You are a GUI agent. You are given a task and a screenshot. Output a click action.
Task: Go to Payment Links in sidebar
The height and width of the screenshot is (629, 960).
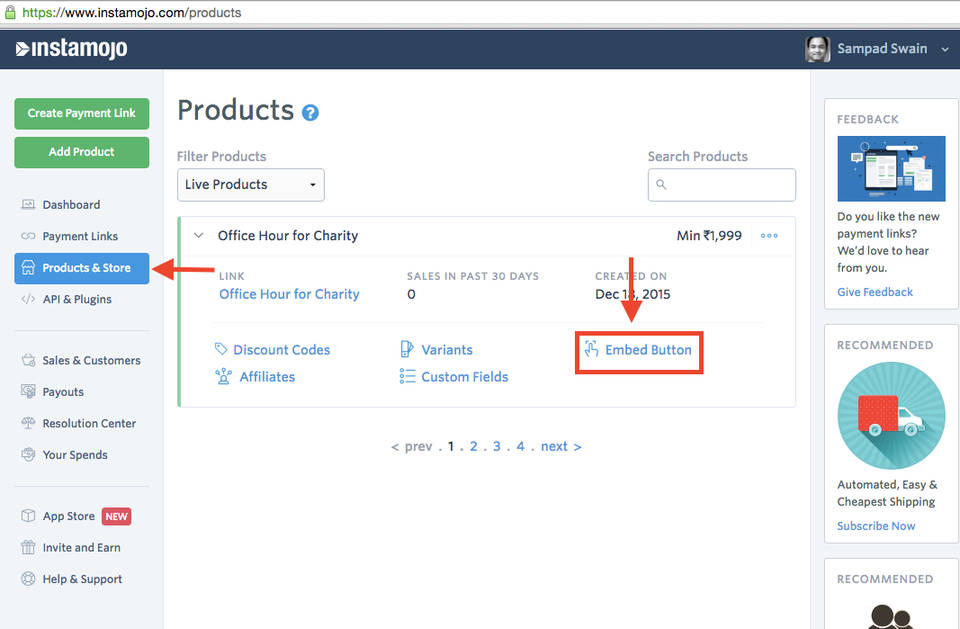tap(80, 236)
